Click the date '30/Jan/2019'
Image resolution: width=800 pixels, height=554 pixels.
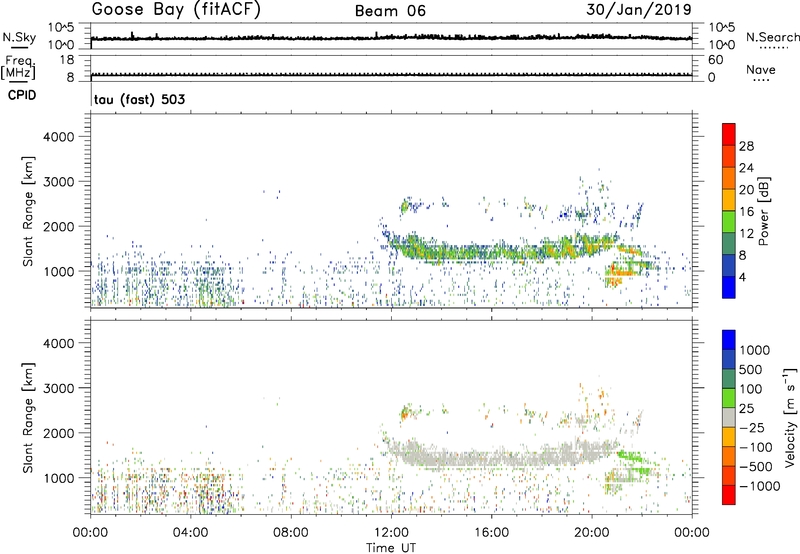(639, 10)
